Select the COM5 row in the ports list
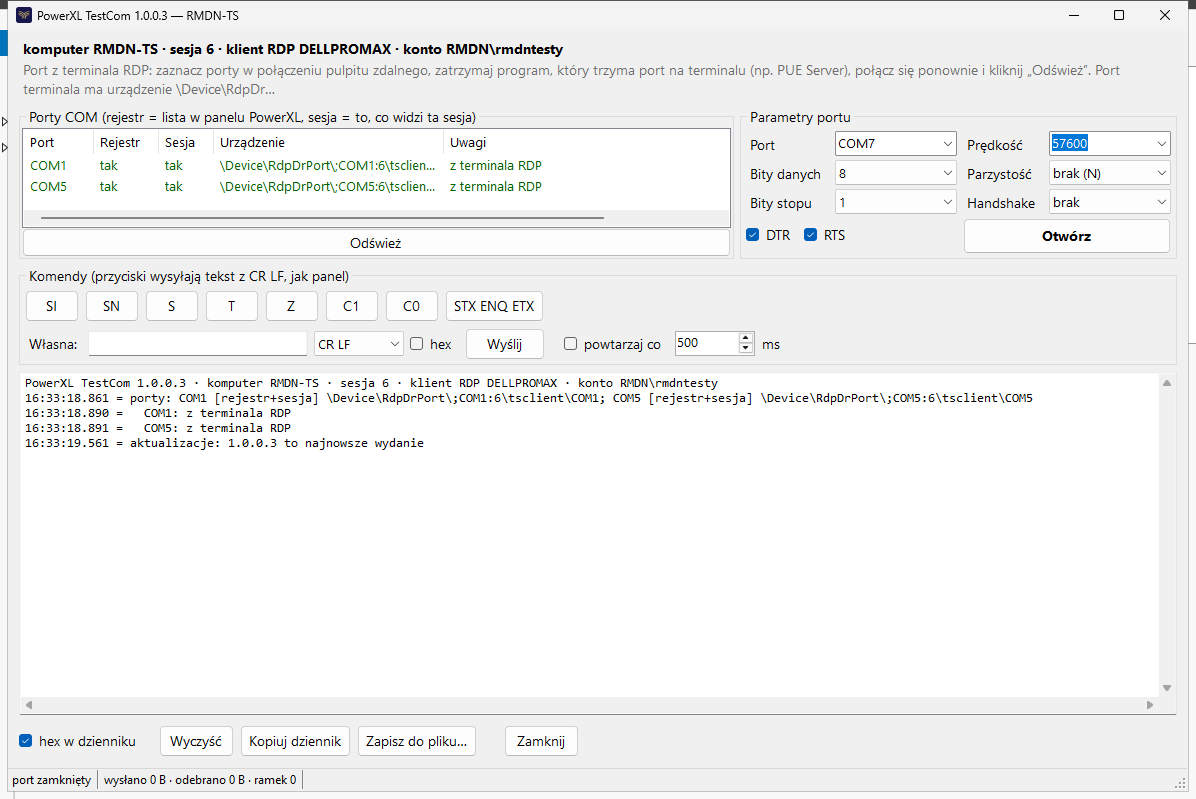The width and height of the screenshot is (1196, 799). pyautogui.click(x=377, y=187)
